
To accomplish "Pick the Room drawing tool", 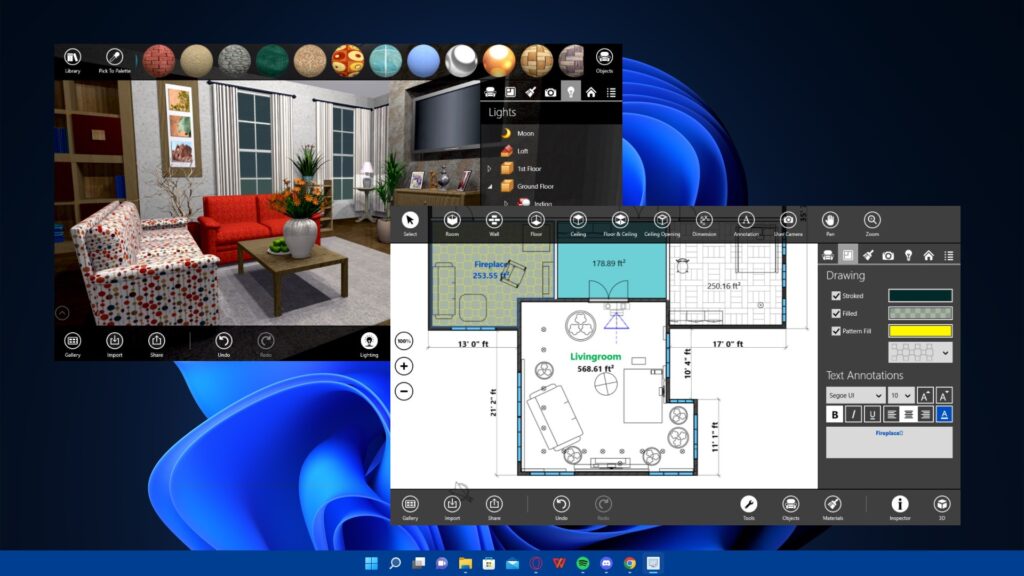I will (x=452, y=223).
